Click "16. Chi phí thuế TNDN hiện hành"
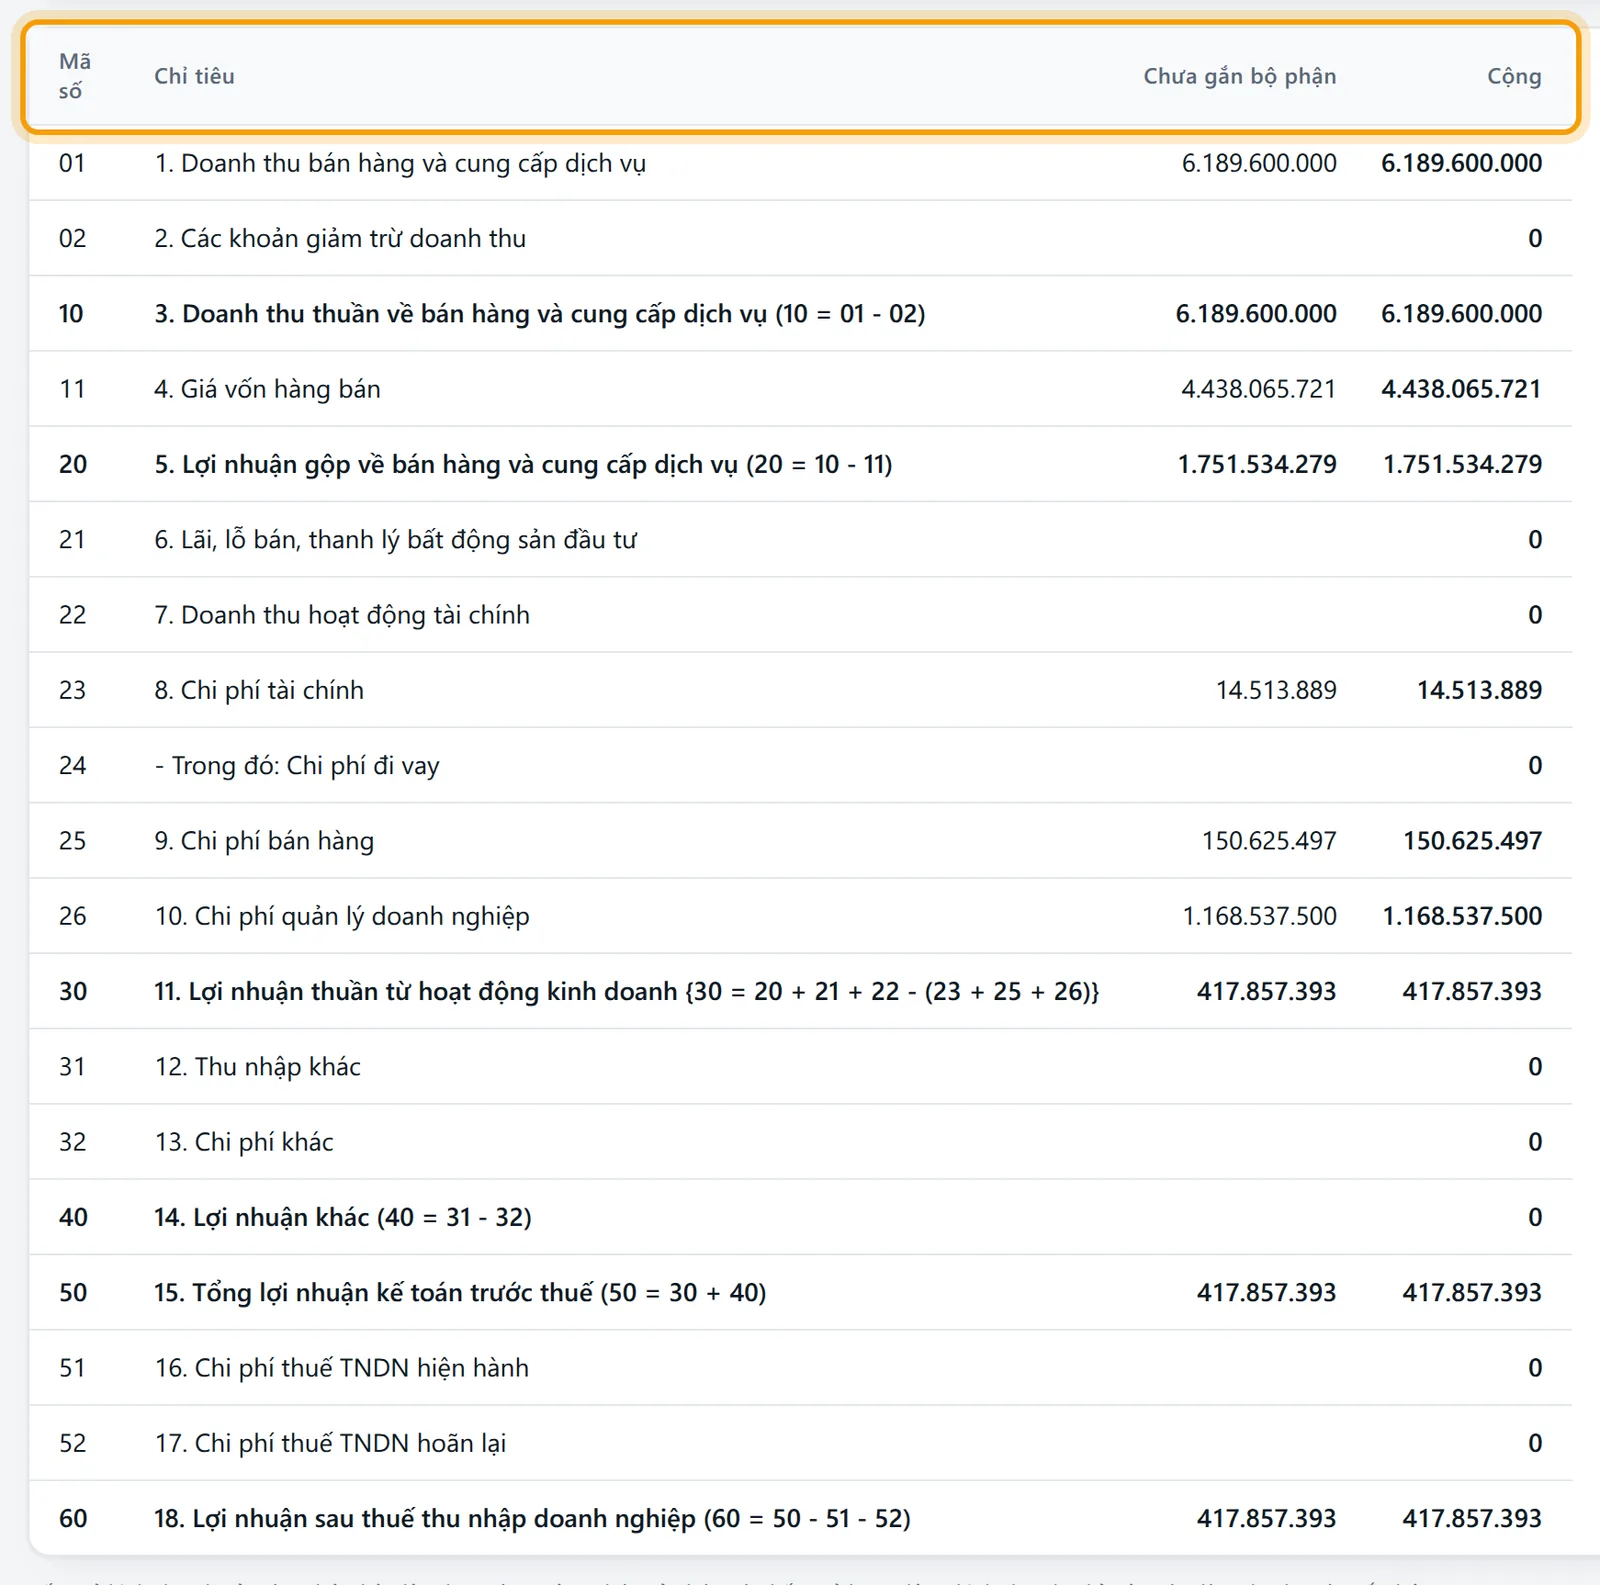This screenshot has width=1600, height=1585. point(341,1368)
